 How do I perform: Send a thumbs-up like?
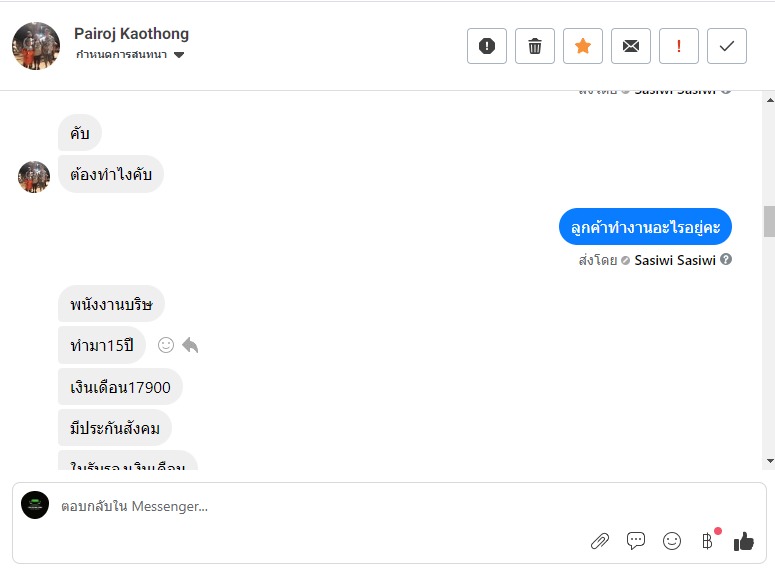(x=743, y=541)
